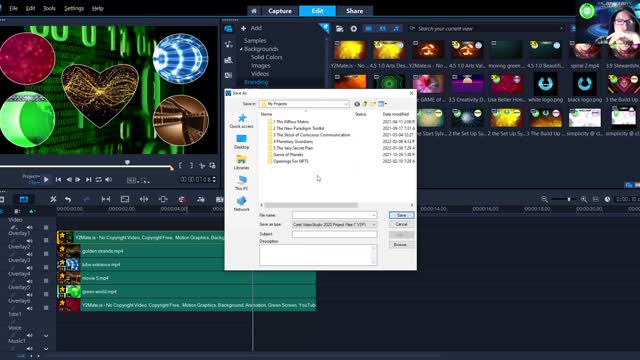This screenshot has width=640, height=360.
Task: Click Add to create library folder
Action: click(x=251, y=28)
